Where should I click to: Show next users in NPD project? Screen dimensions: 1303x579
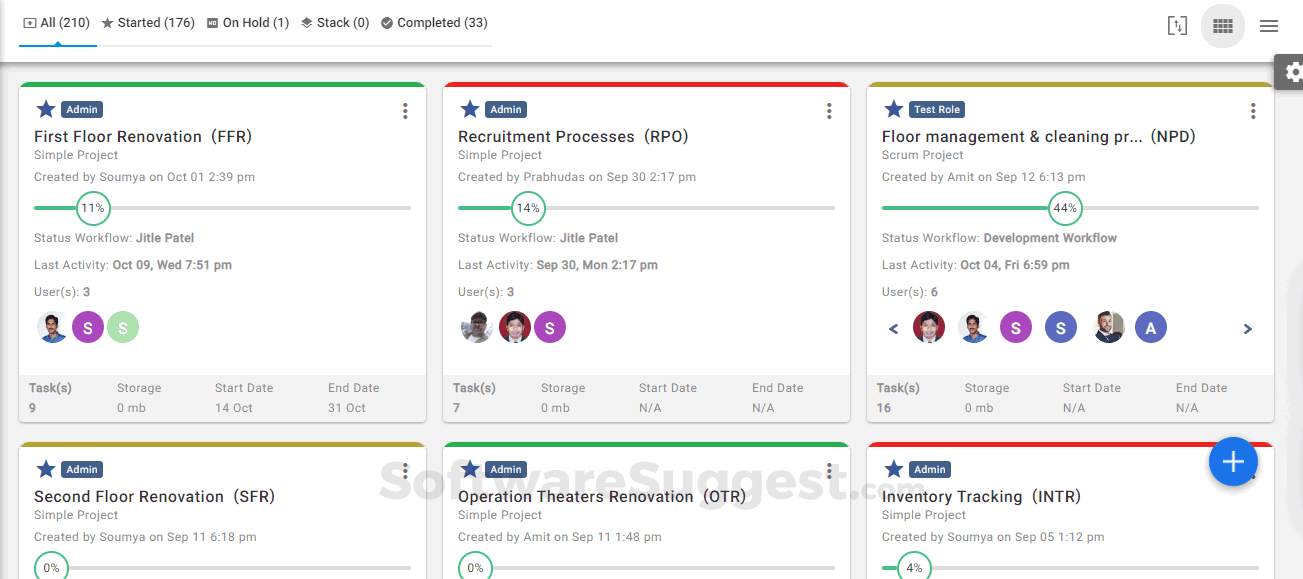tap(1247, 328)
